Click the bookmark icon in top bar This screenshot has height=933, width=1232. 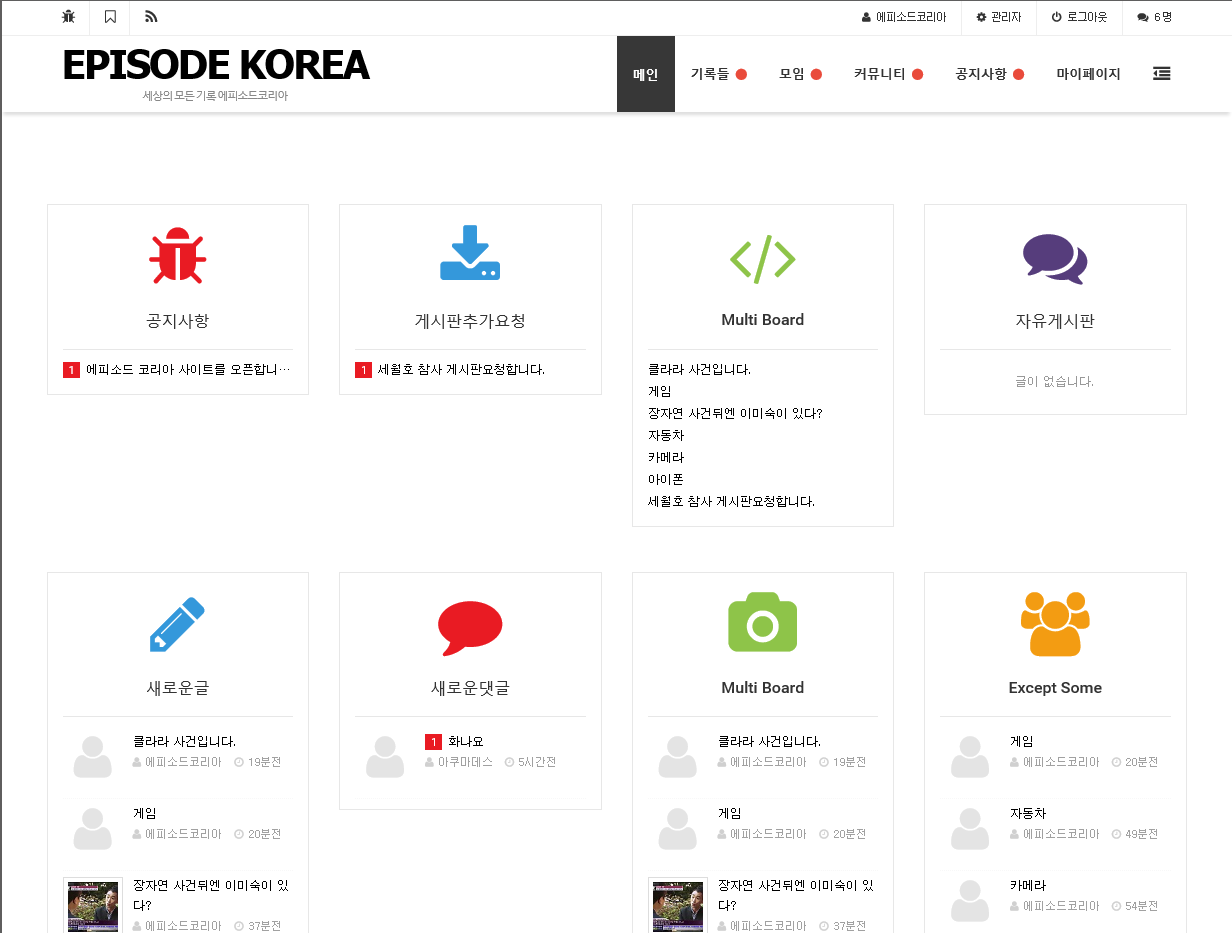point(110,17)
